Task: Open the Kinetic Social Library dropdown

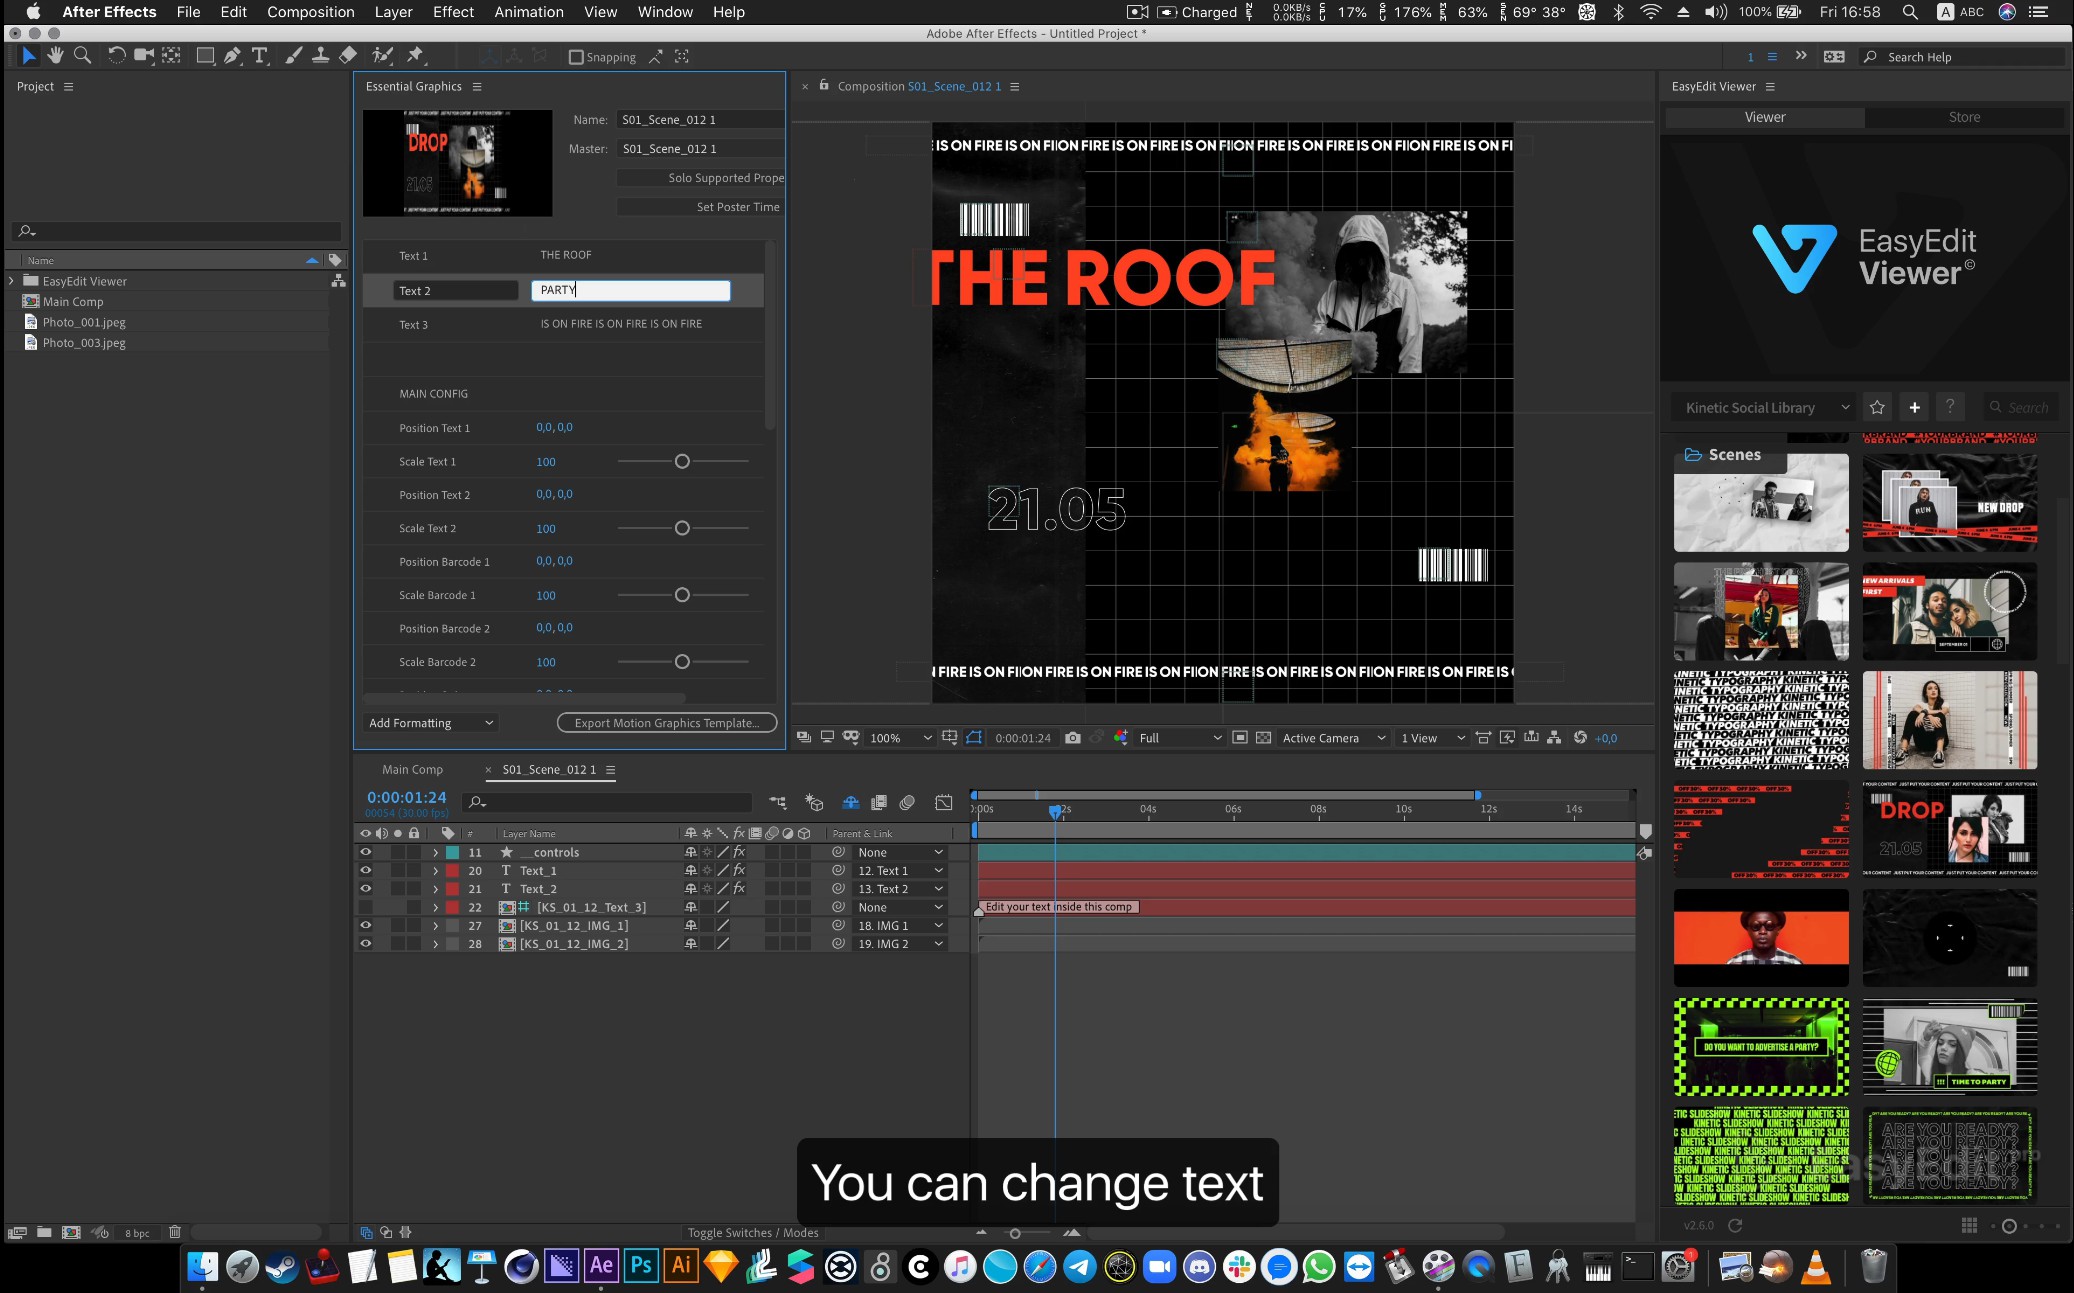Action: 1767,407
